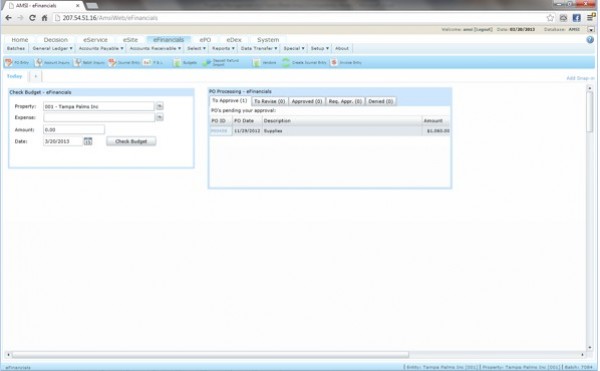600x371 pixels.
Task: Go to the browser home icon
Action: pyautogui.click(x=44, y=18)
